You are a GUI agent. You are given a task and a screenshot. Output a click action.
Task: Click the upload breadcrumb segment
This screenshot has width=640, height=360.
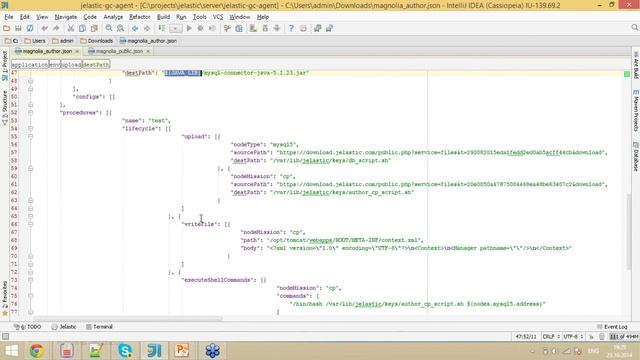71,64
